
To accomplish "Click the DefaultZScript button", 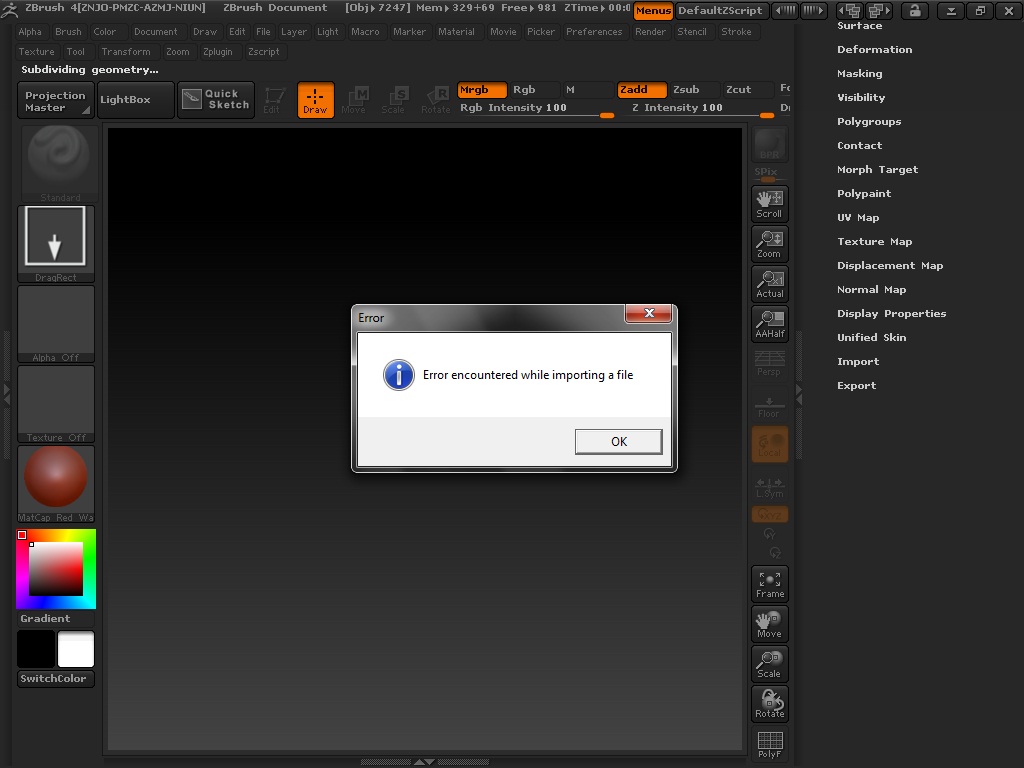I will (x=720, y=10).
